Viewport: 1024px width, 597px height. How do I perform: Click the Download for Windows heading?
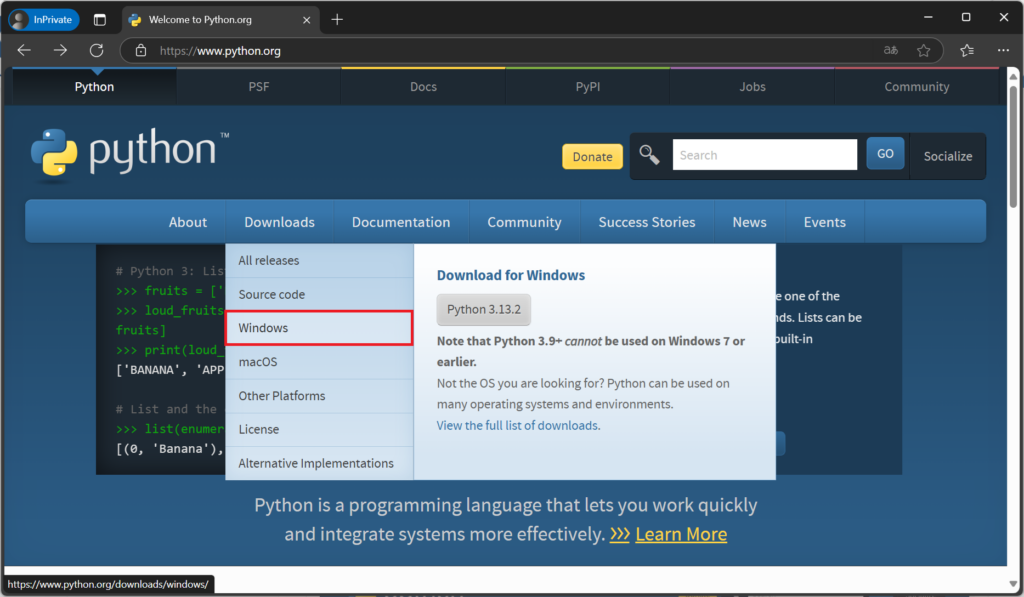coord(511,275)
